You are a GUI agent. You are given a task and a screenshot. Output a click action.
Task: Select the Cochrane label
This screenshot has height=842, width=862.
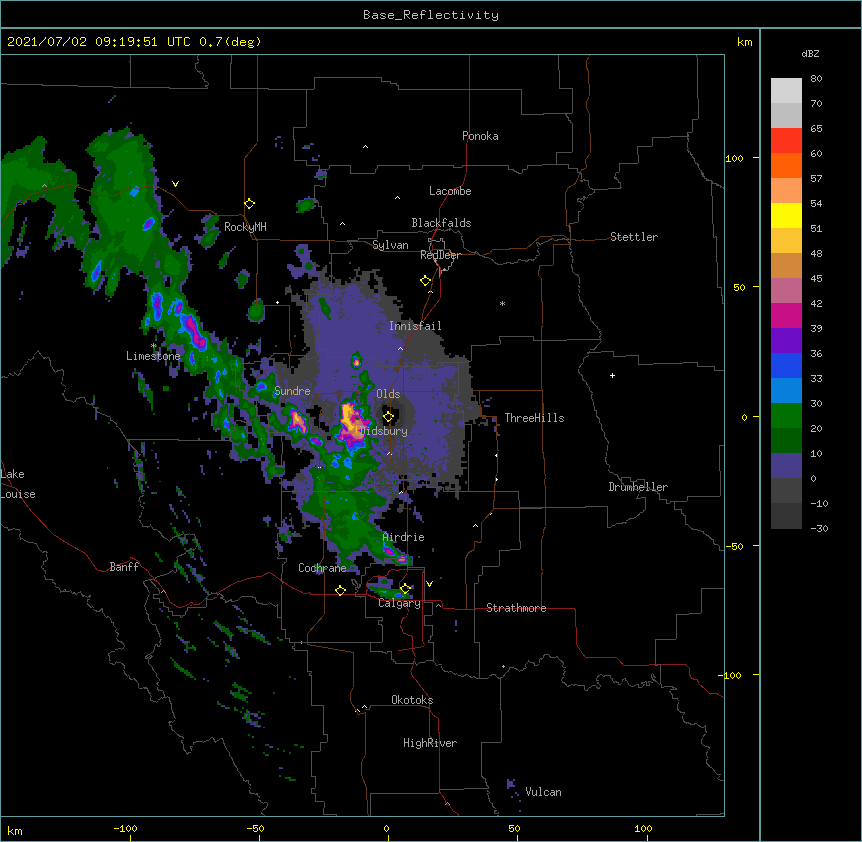(x=322, y=568)
